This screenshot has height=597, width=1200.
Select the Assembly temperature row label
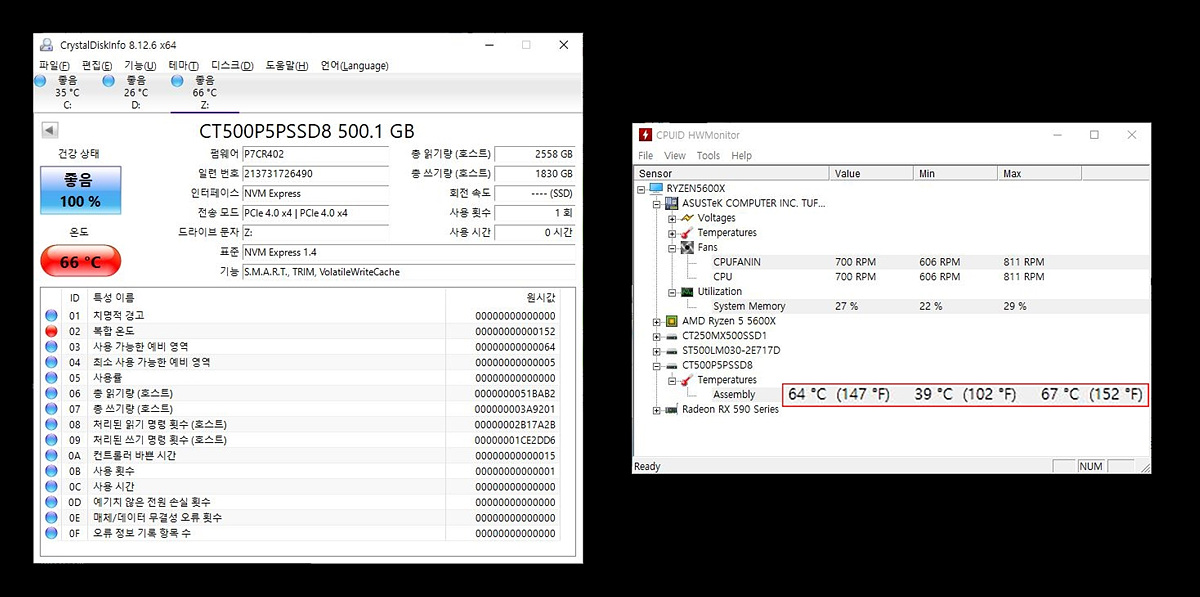tap(734, 395)
